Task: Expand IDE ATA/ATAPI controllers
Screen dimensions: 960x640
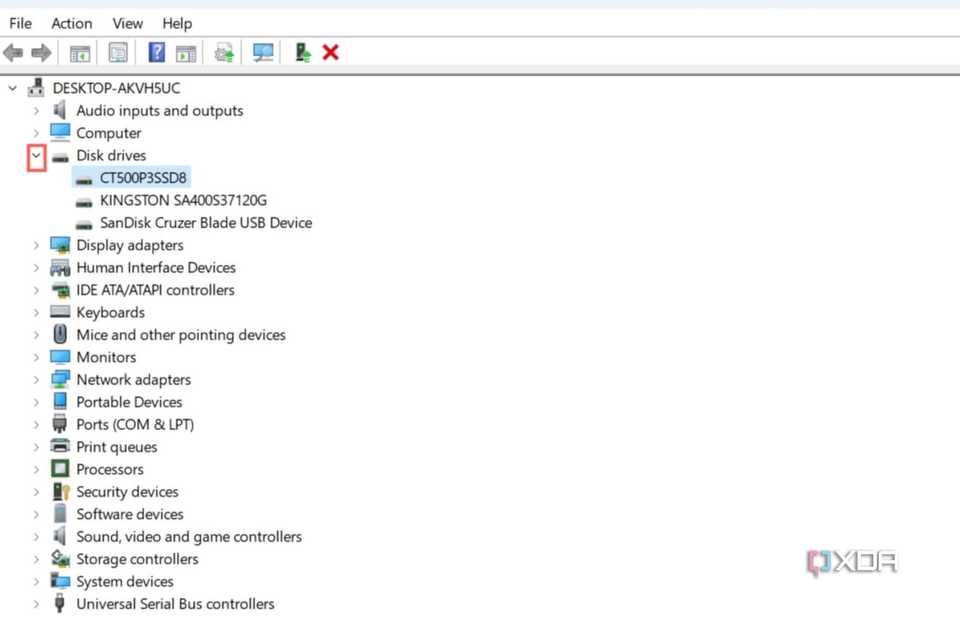Action: [36, 290]
